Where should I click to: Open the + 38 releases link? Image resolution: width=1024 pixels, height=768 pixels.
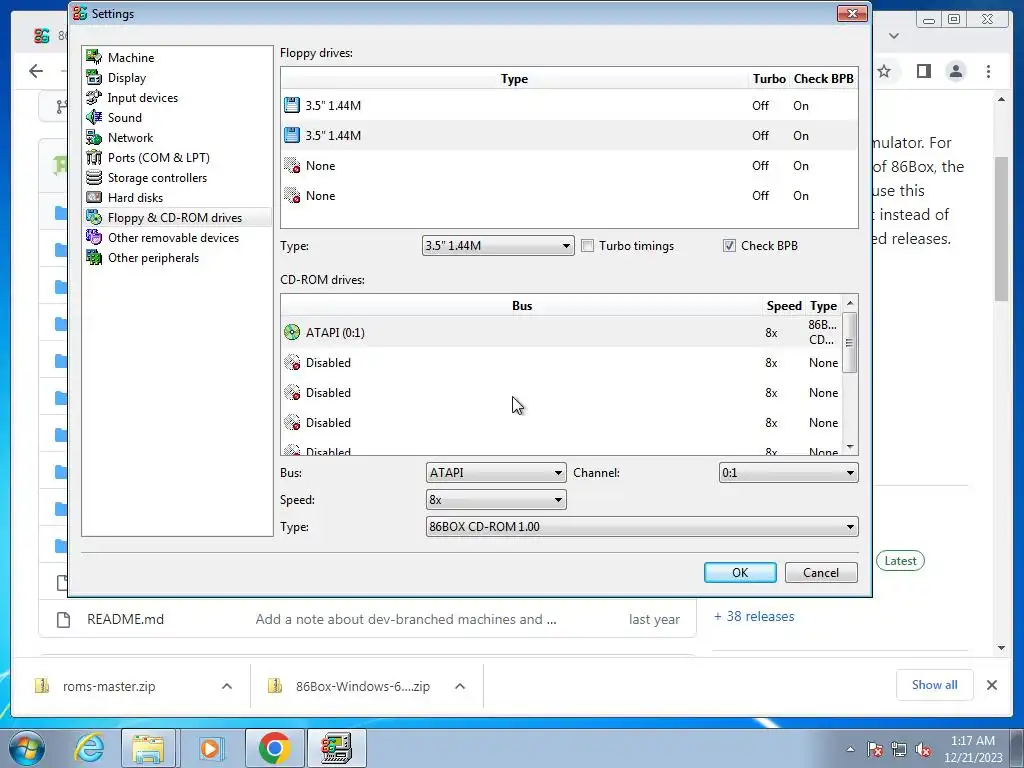pyautogui.click(x=754, y=616)
